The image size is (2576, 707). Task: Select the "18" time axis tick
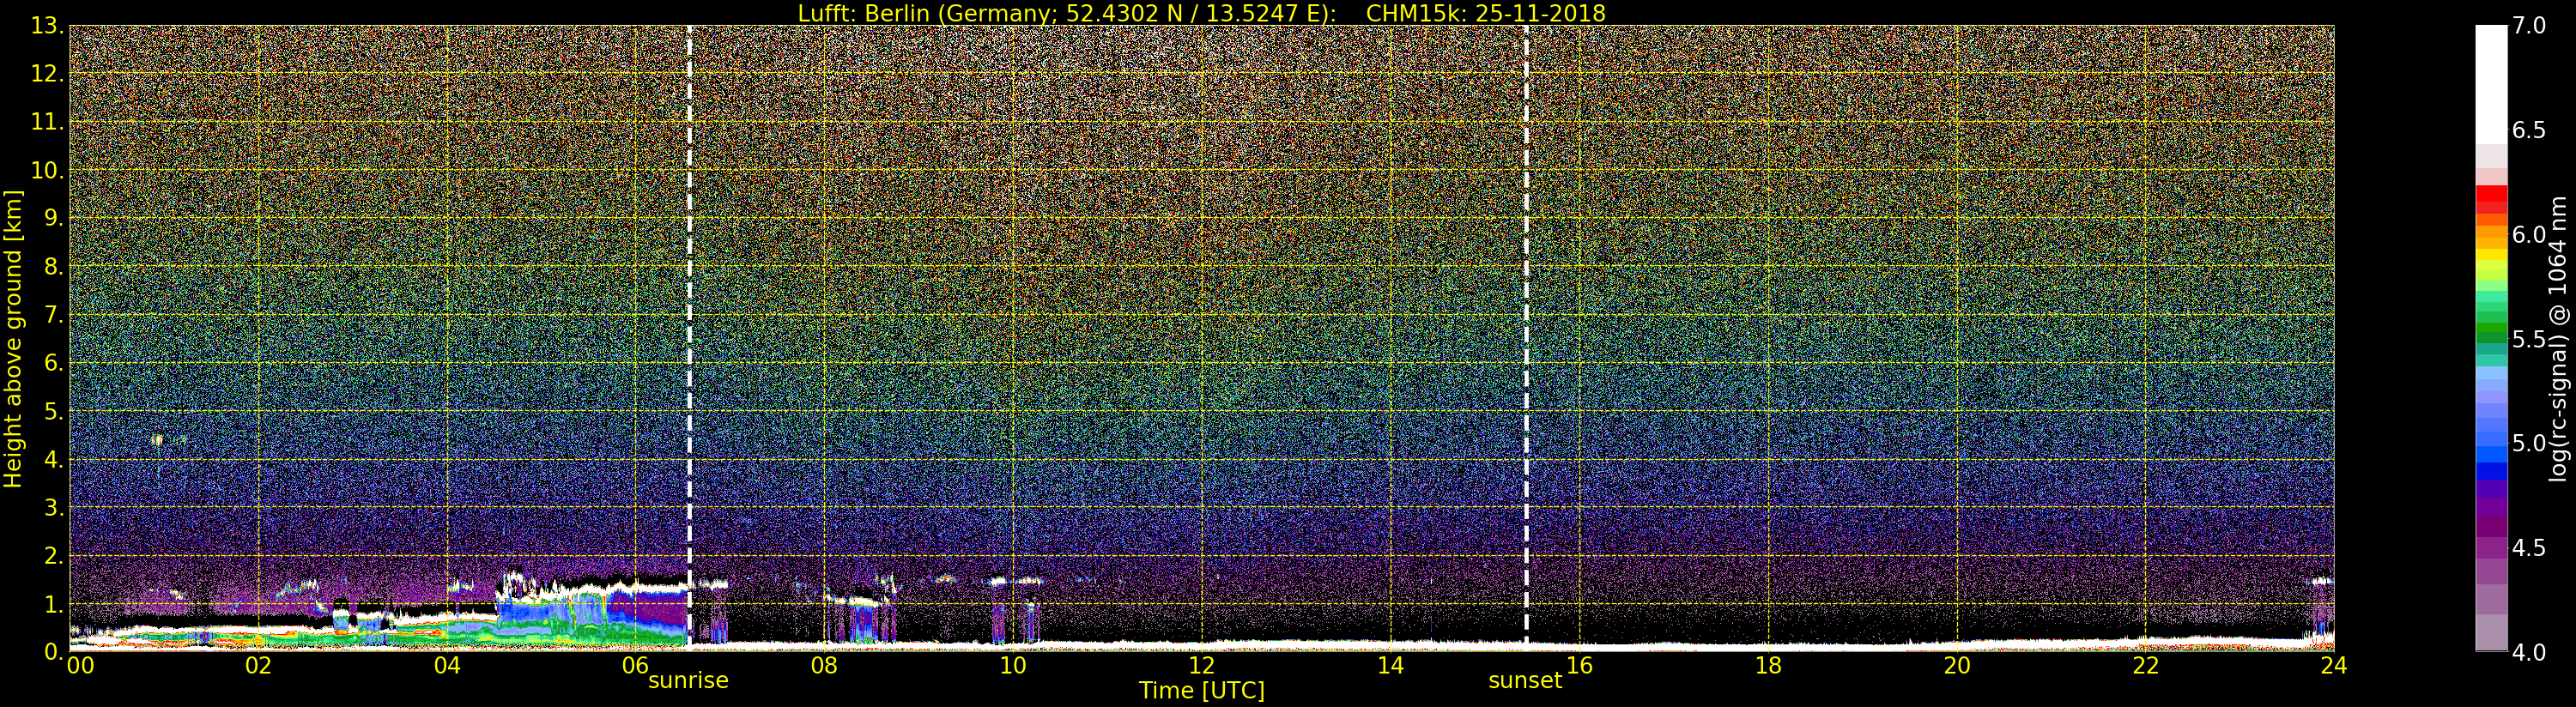1768,665
